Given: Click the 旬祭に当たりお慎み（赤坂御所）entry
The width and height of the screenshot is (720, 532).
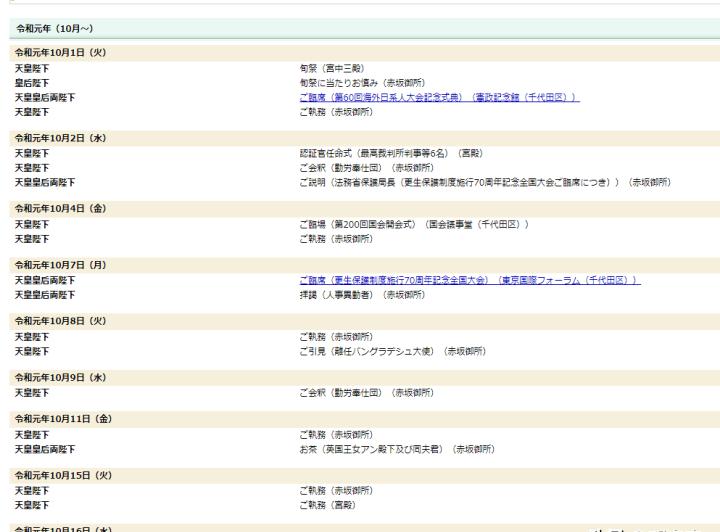Looking at the screenshot, I should click(362, 83).
